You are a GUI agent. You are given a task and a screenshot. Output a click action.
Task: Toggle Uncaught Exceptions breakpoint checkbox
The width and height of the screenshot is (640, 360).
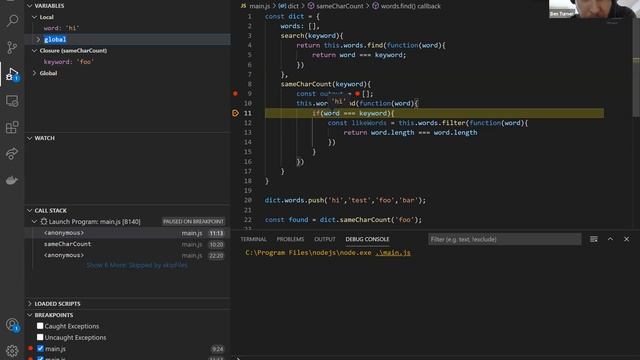[x=40, y=337]
